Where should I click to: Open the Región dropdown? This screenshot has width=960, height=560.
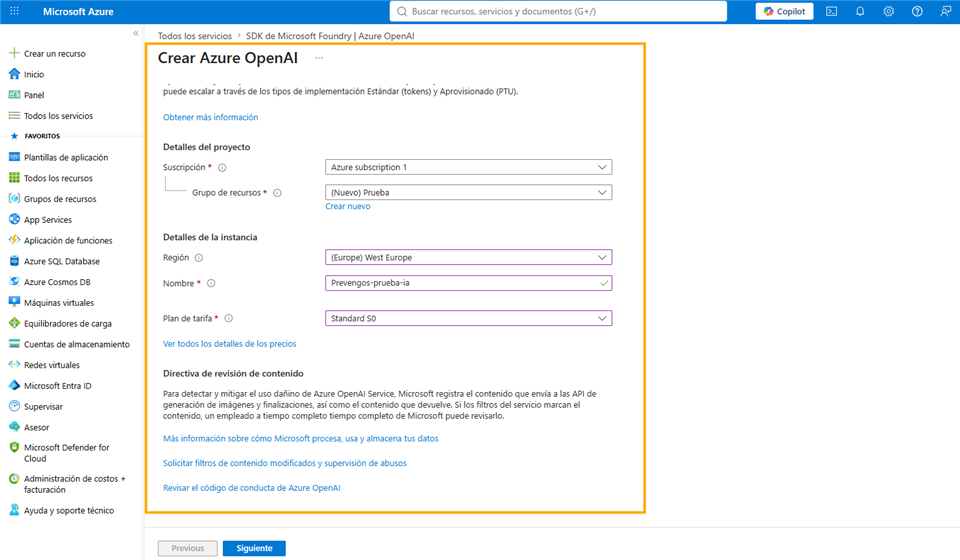(x=468, y=258)
